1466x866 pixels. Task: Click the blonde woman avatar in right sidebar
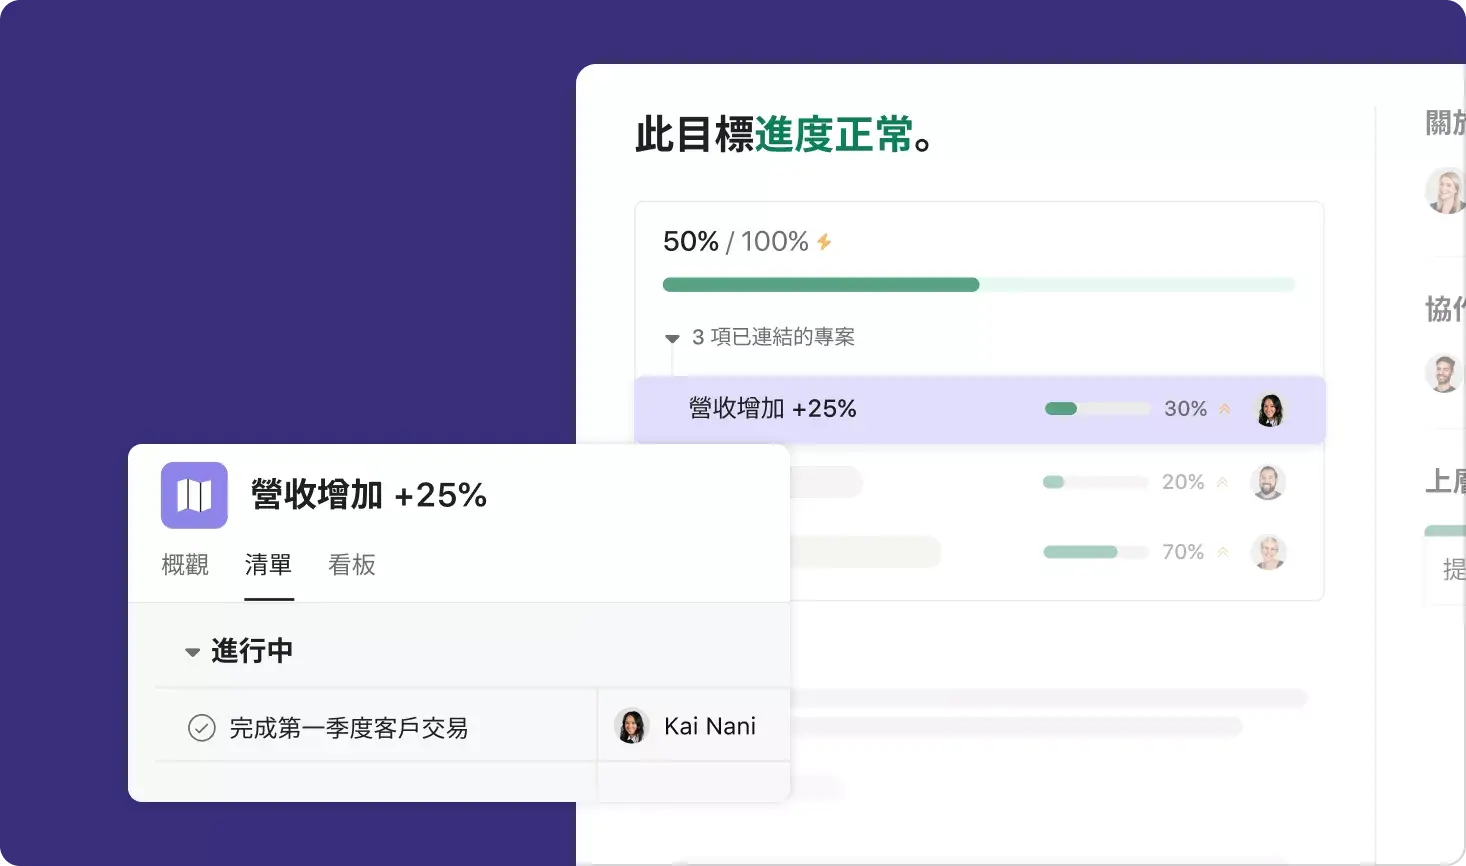click(1445, 190)
